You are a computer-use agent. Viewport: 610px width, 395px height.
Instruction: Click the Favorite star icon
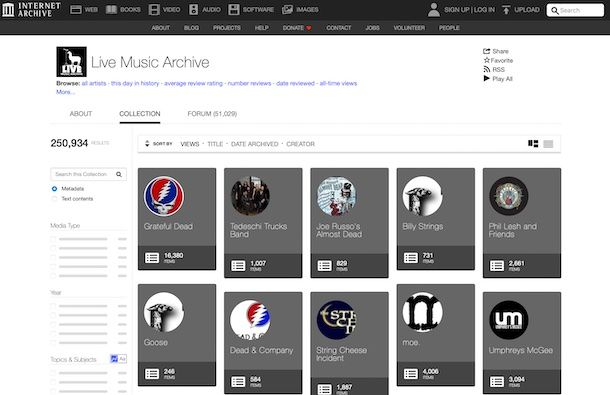click(x=486, y=60)
